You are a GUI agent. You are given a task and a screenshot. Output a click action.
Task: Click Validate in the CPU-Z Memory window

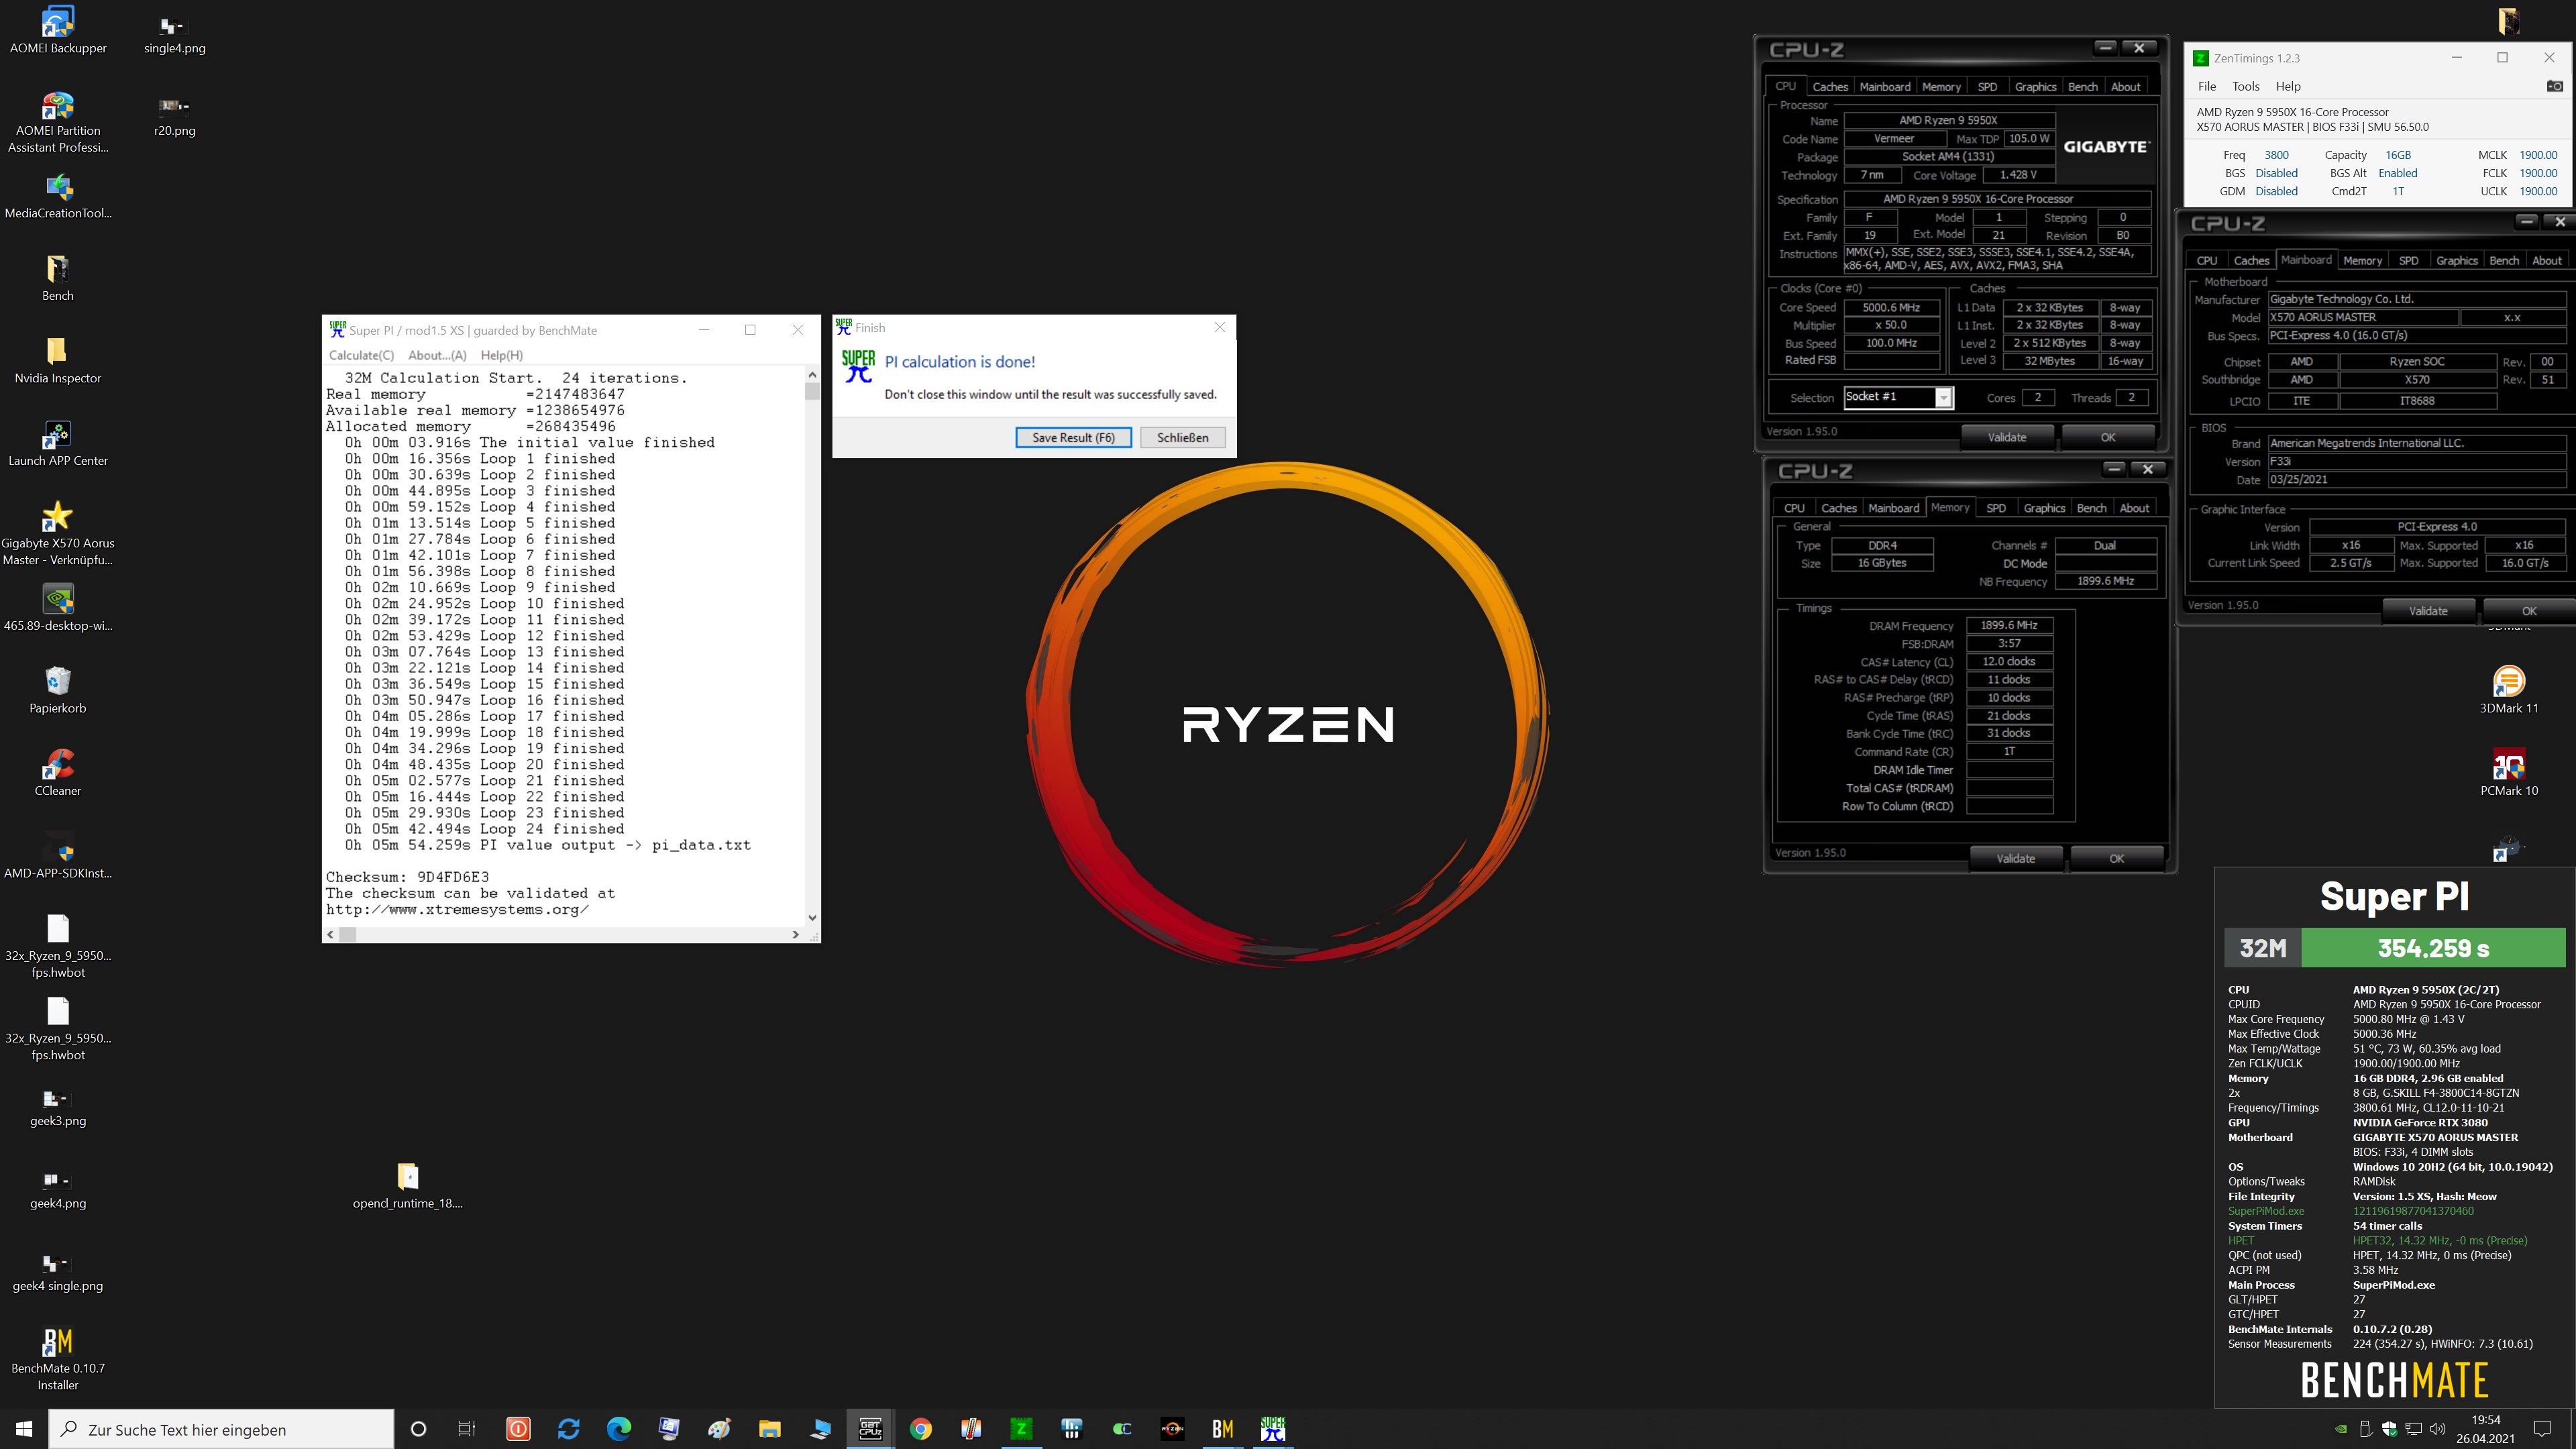[x=2015, y=858]
